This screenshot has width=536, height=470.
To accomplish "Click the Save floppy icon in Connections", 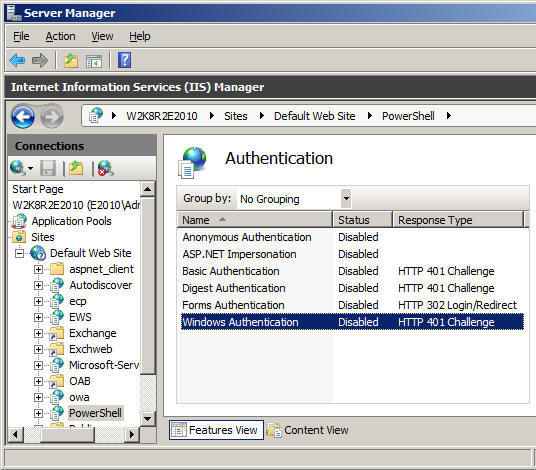I will (x=48, y=168).
